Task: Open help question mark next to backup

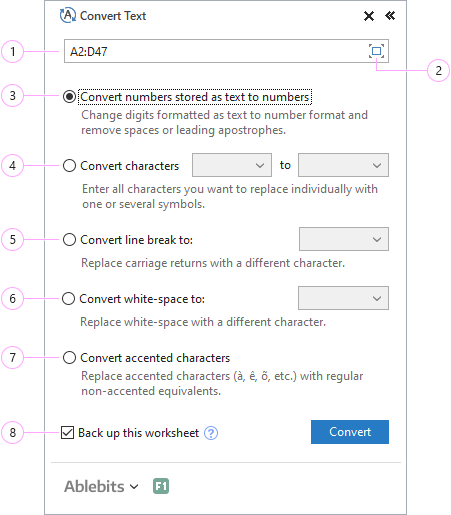Action: click(211, 433)
